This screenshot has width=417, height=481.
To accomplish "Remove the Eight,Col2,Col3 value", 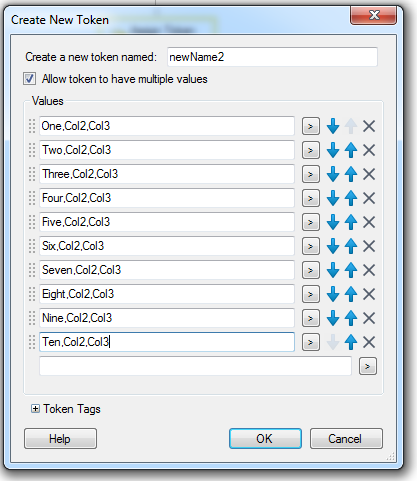I will click(x=369, y=294).
